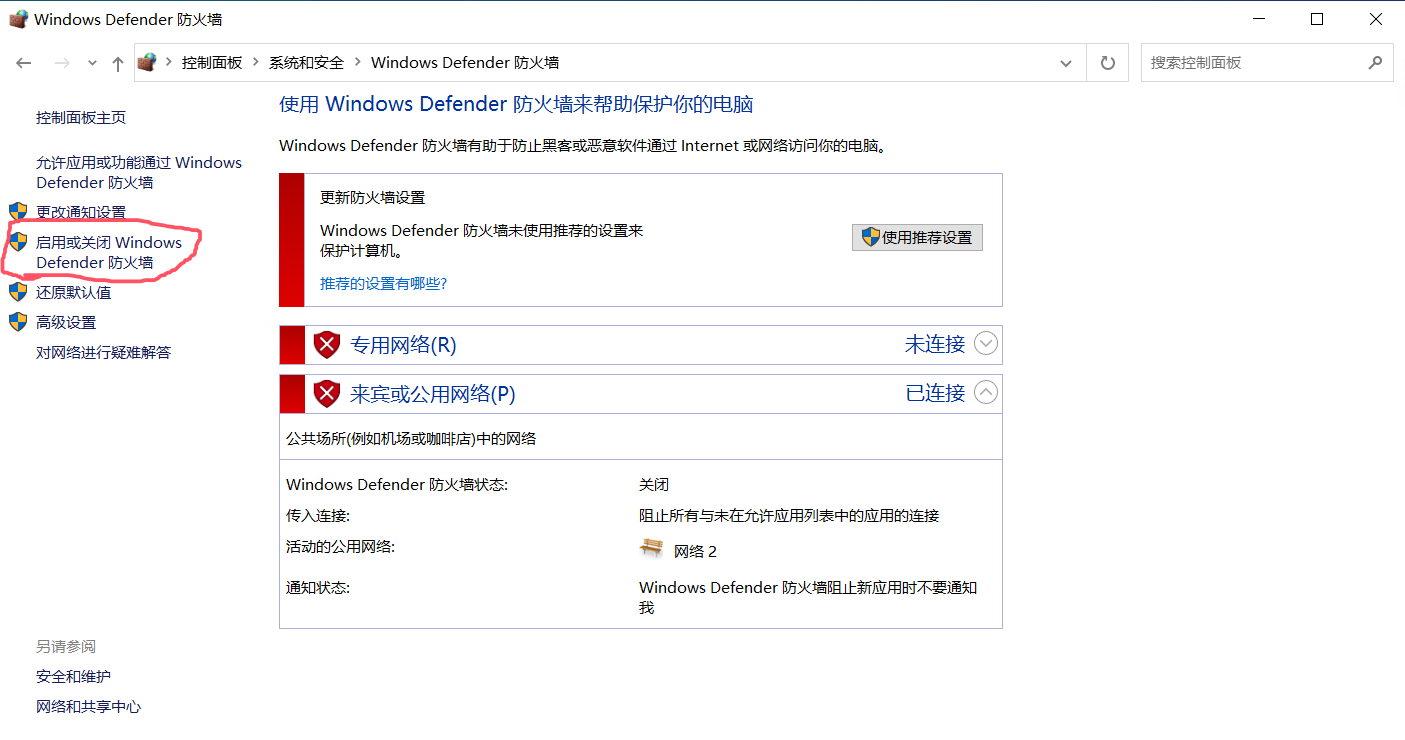Open 网络和共享中心 link
1405x740 pixels.
click(88, 706)
